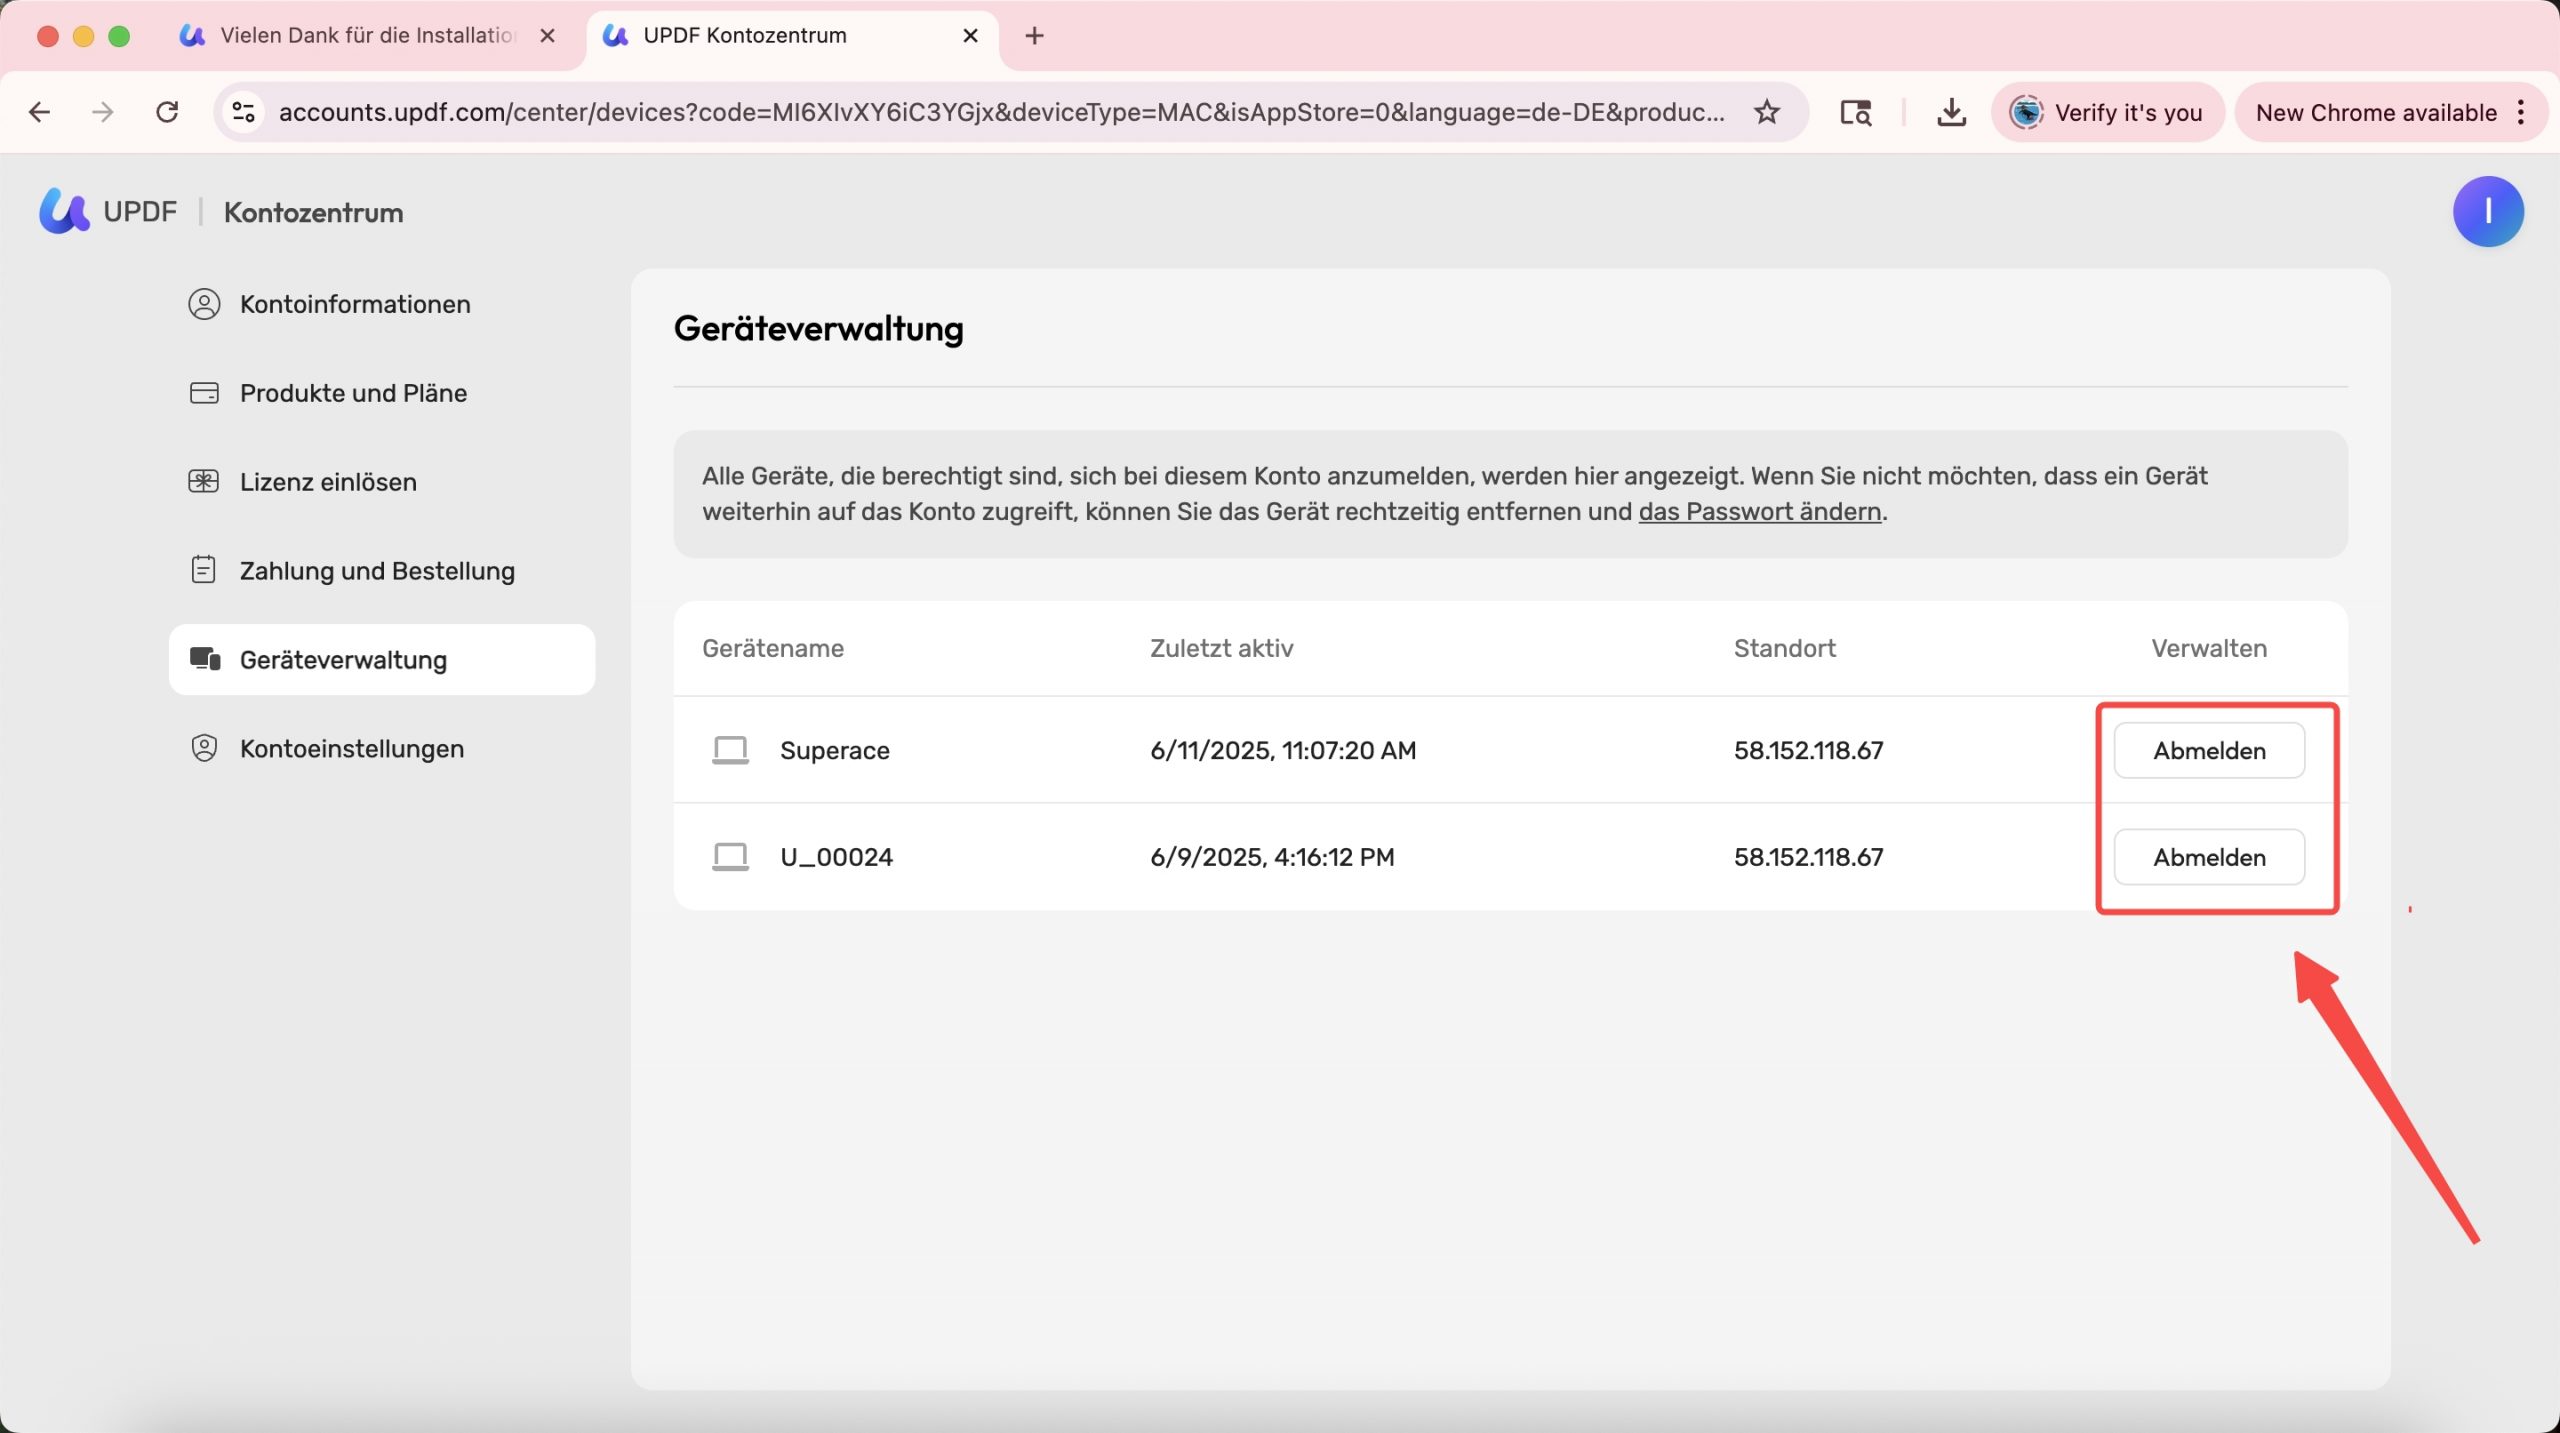This screenshot has width=2560, height=1433.
Task: Bookmark this page with the star icon
Action: tap(1767, 112)
